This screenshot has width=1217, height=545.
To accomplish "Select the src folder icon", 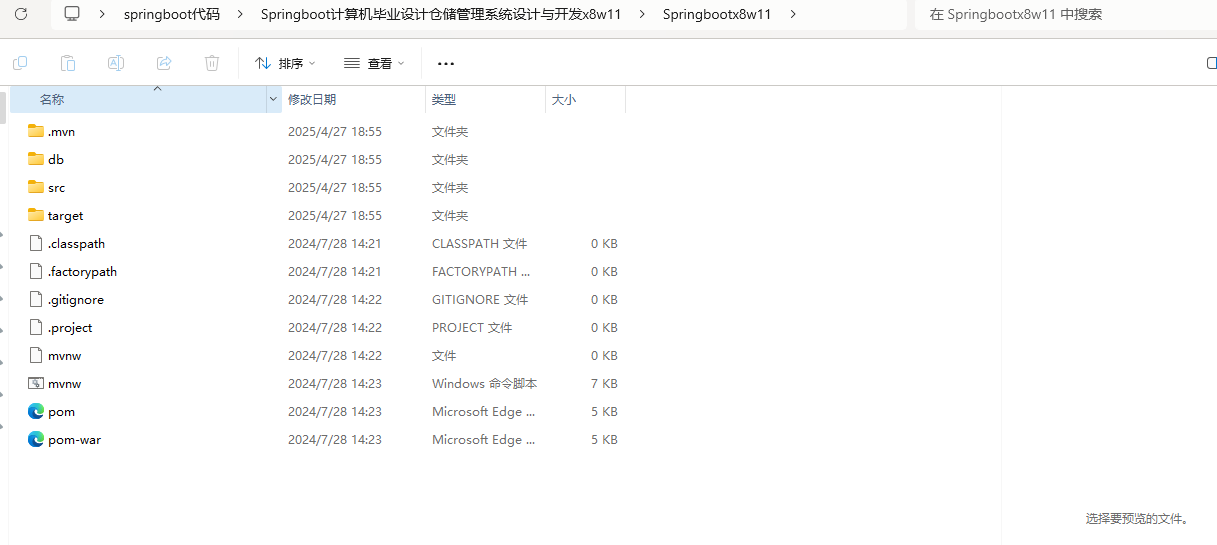I will (x=37, y=187).
